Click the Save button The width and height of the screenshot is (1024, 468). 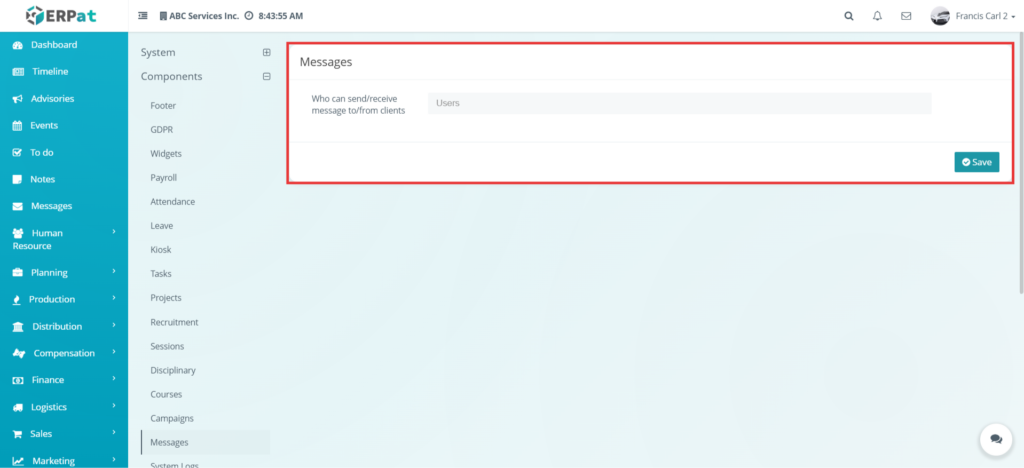(x=976, y=162)
